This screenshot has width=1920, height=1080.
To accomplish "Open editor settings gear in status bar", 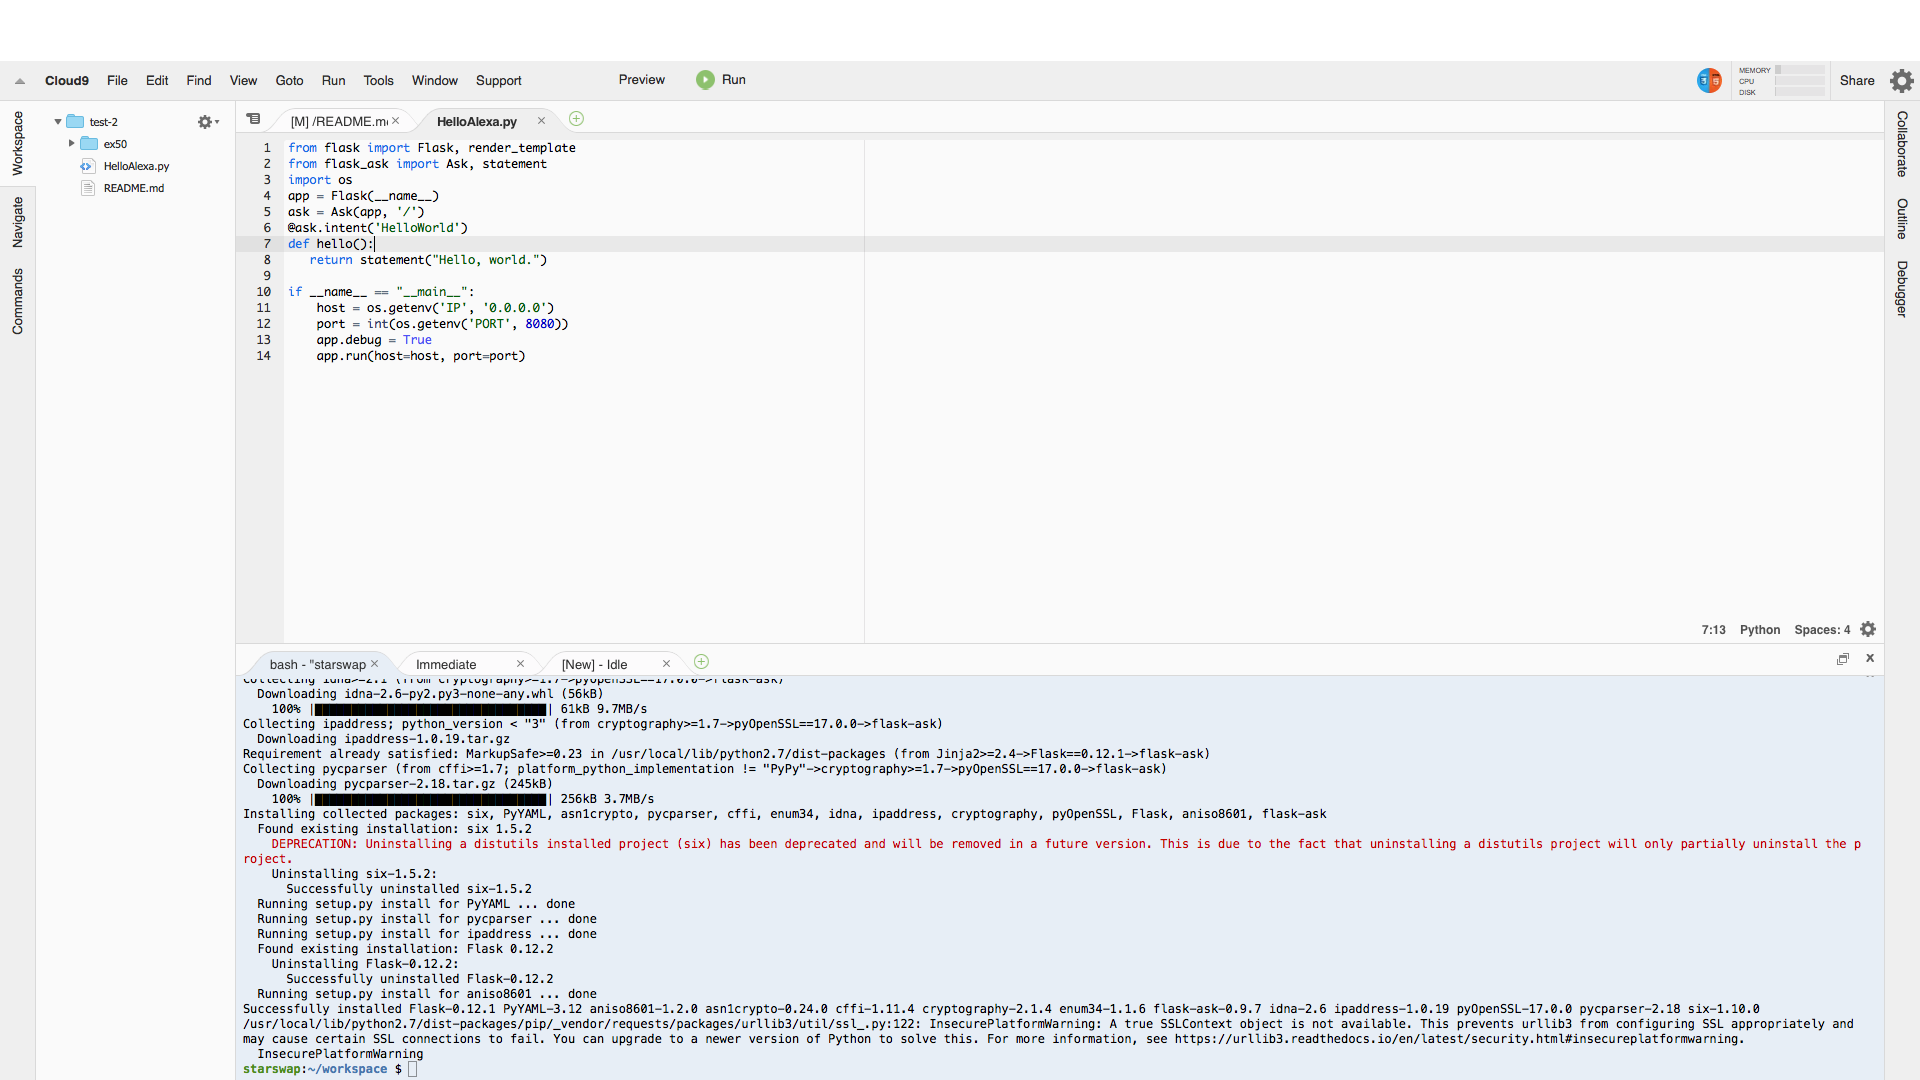I will (1868, 630).
